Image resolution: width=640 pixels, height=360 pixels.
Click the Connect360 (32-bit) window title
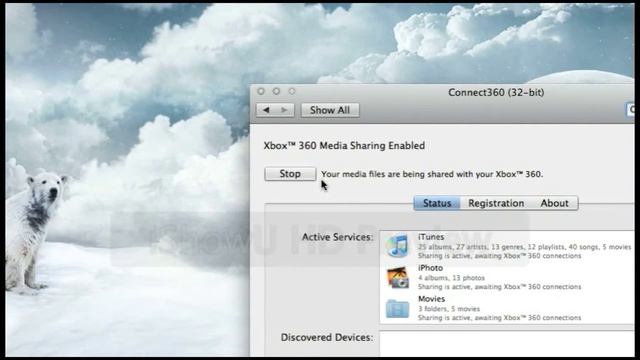(x=496, y=93)
